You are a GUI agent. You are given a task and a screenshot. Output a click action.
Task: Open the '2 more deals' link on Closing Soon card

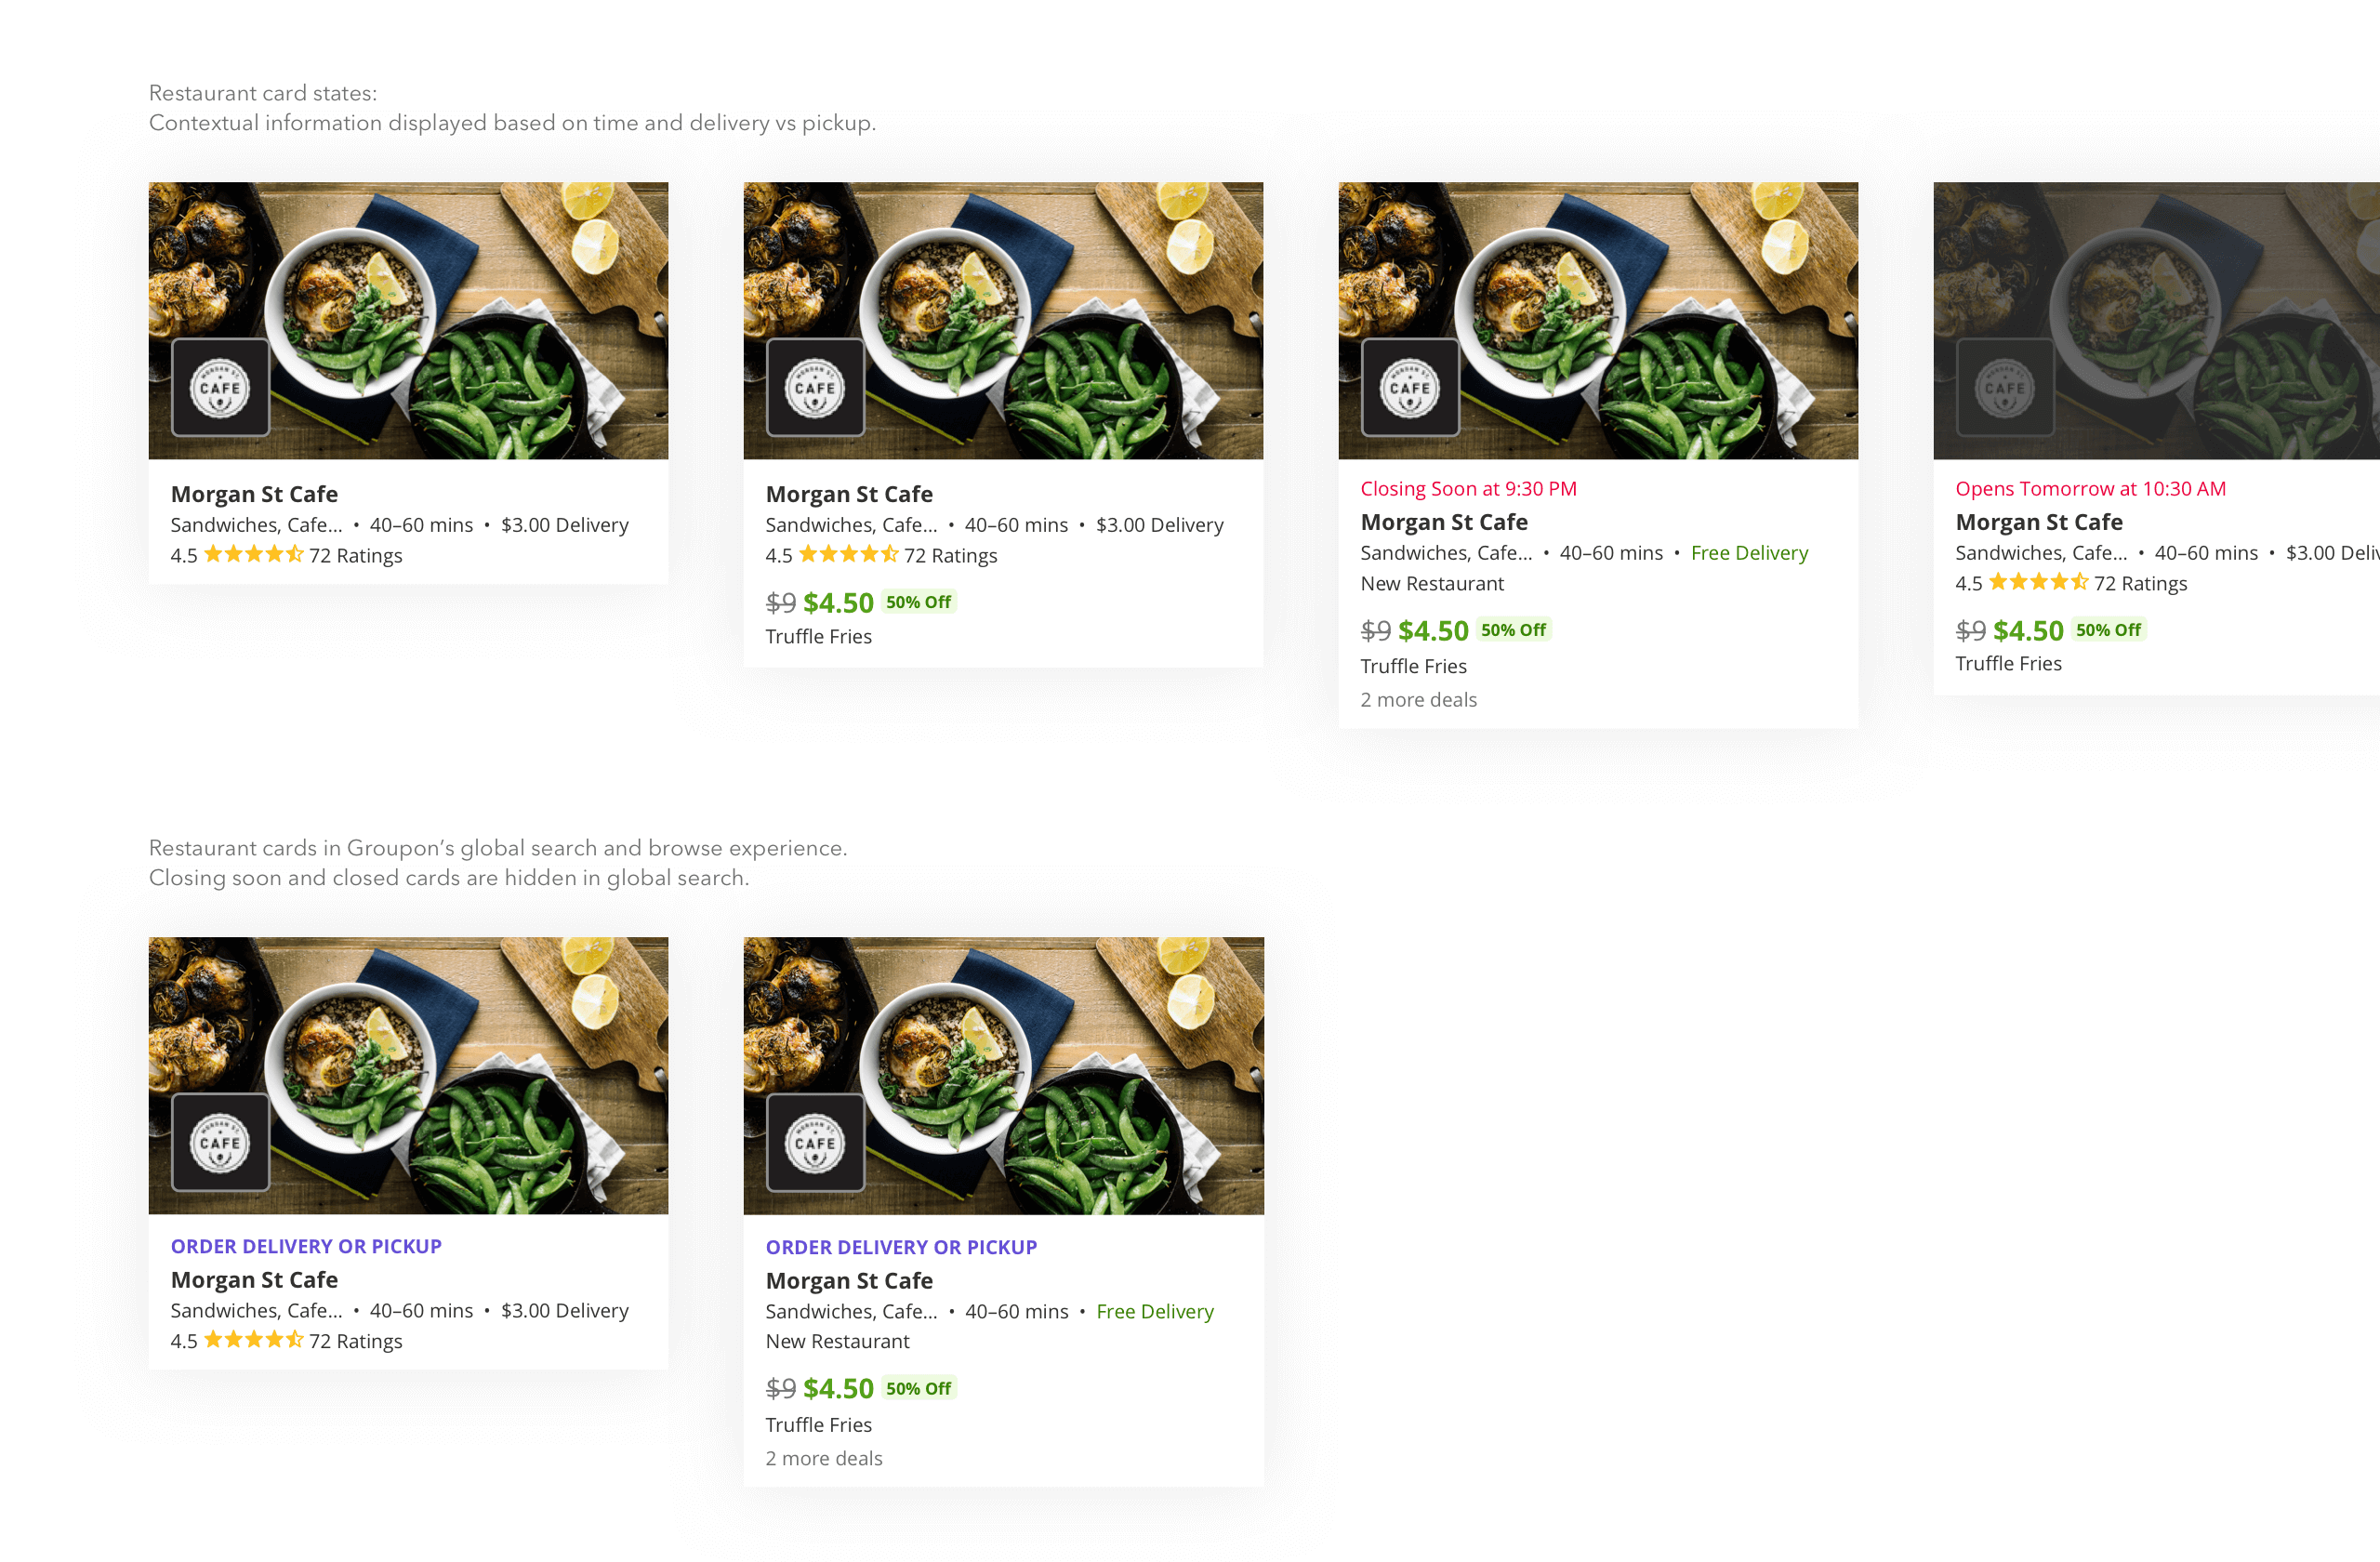[1418, 700]
